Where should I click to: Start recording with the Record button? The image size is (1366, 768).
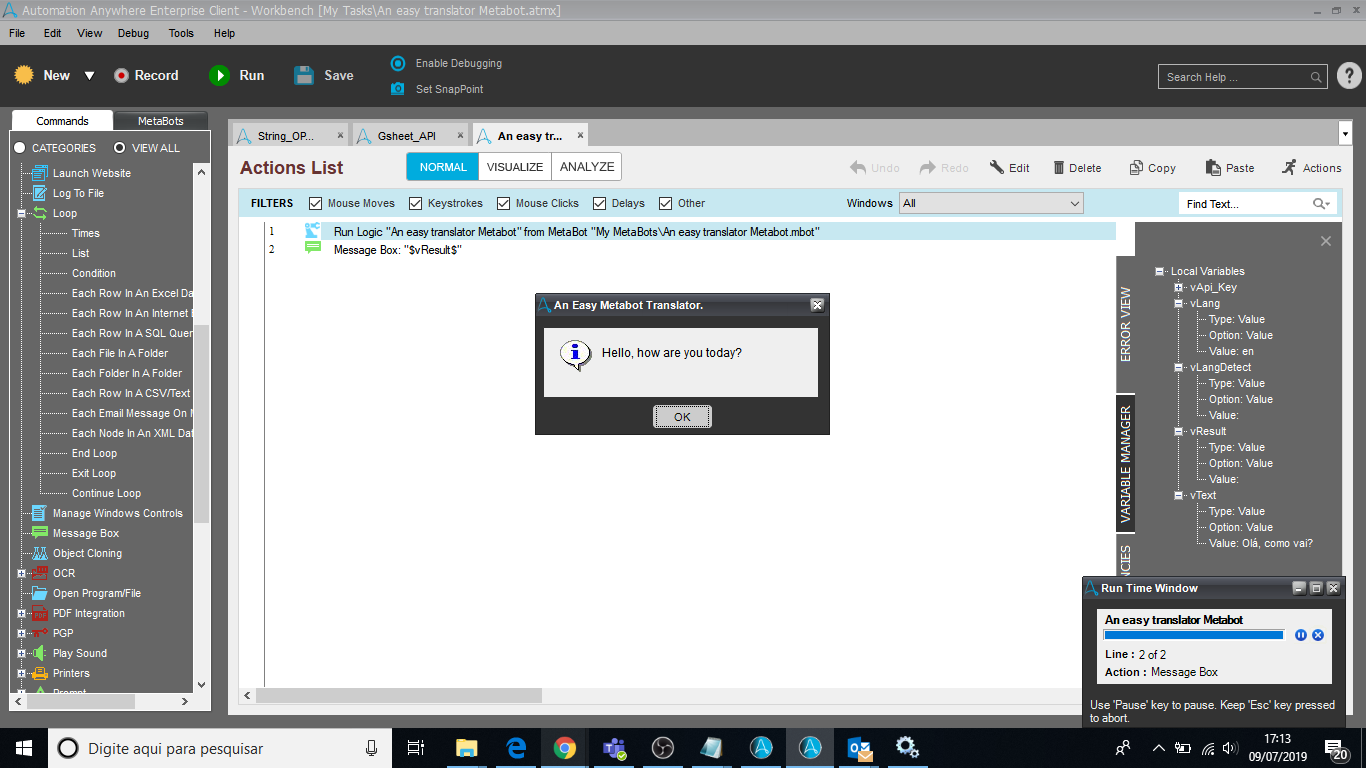(146, 75)
